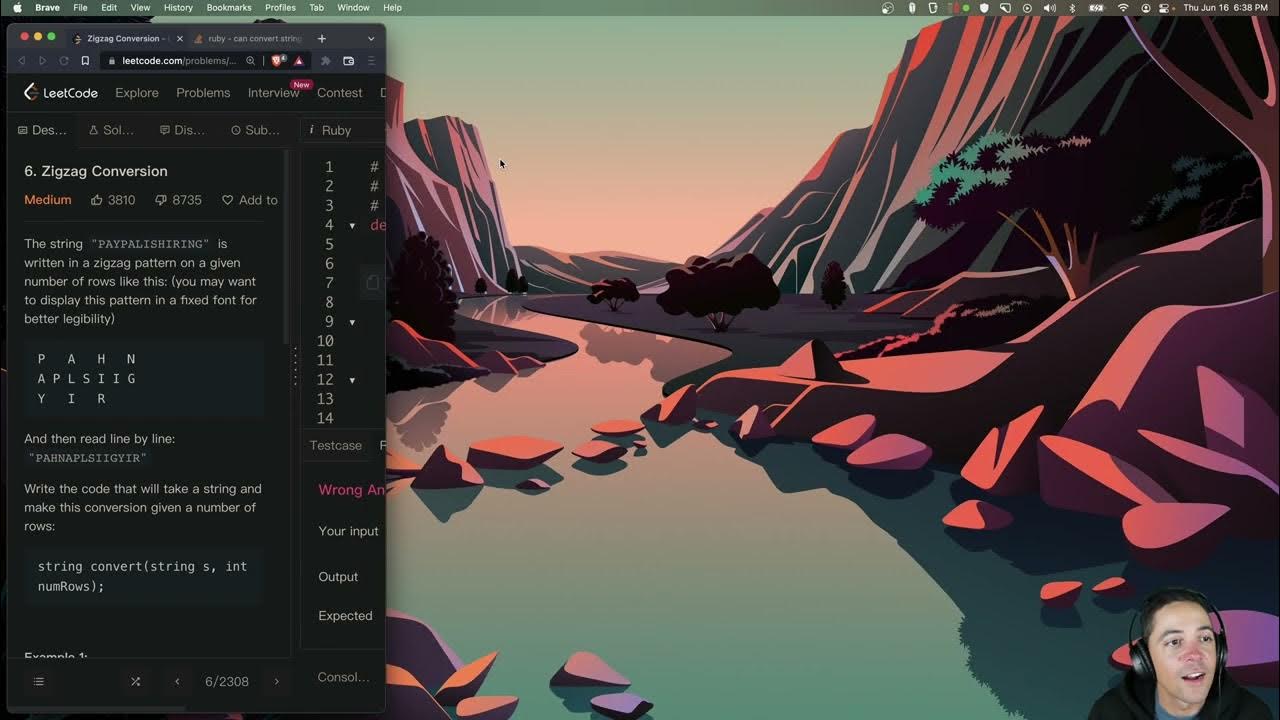Image resolution: width=1280 pixels, height=720 pixels.
Task: Open the problem list icon
Action: pyautogui.click(x=38, y=681)
